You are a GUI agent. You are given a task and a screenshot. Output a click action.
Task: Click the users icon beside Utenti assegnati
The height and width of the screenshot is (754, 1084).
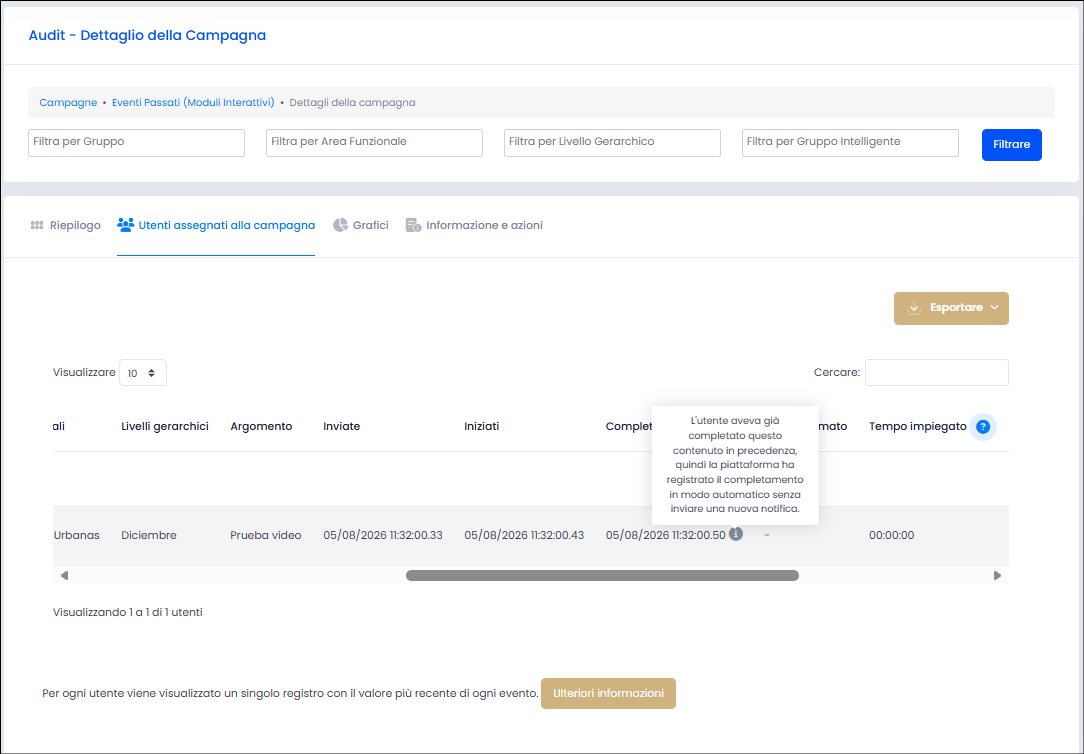pyautogui.click(x=125, y=225)
